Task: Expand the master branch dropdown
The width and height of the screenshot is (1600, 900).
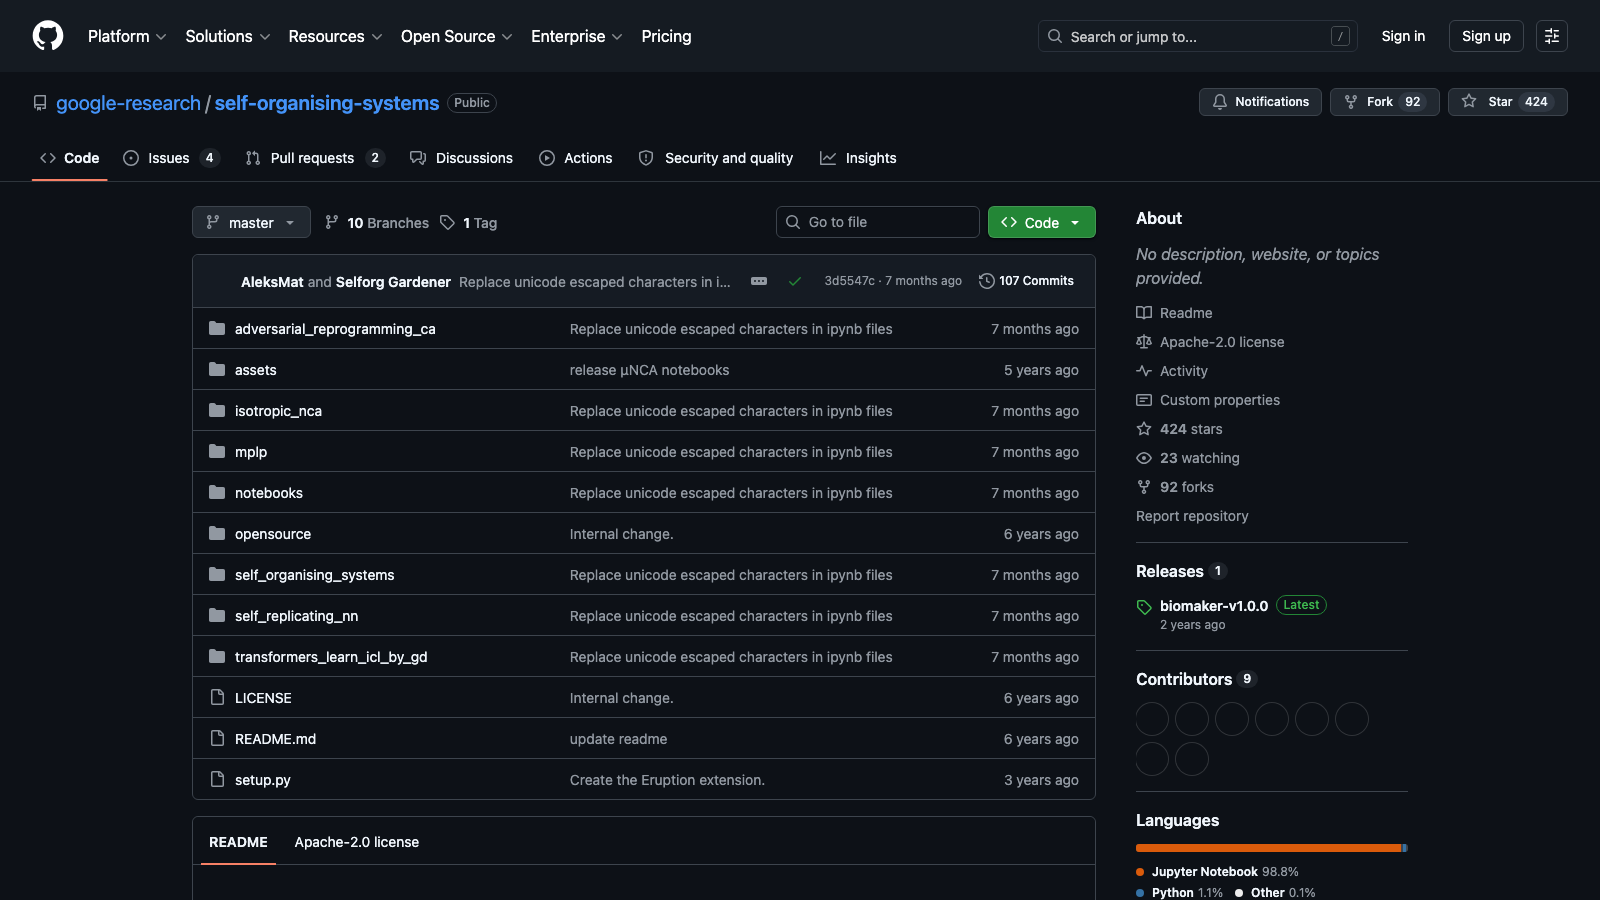Action: [251, 222]
